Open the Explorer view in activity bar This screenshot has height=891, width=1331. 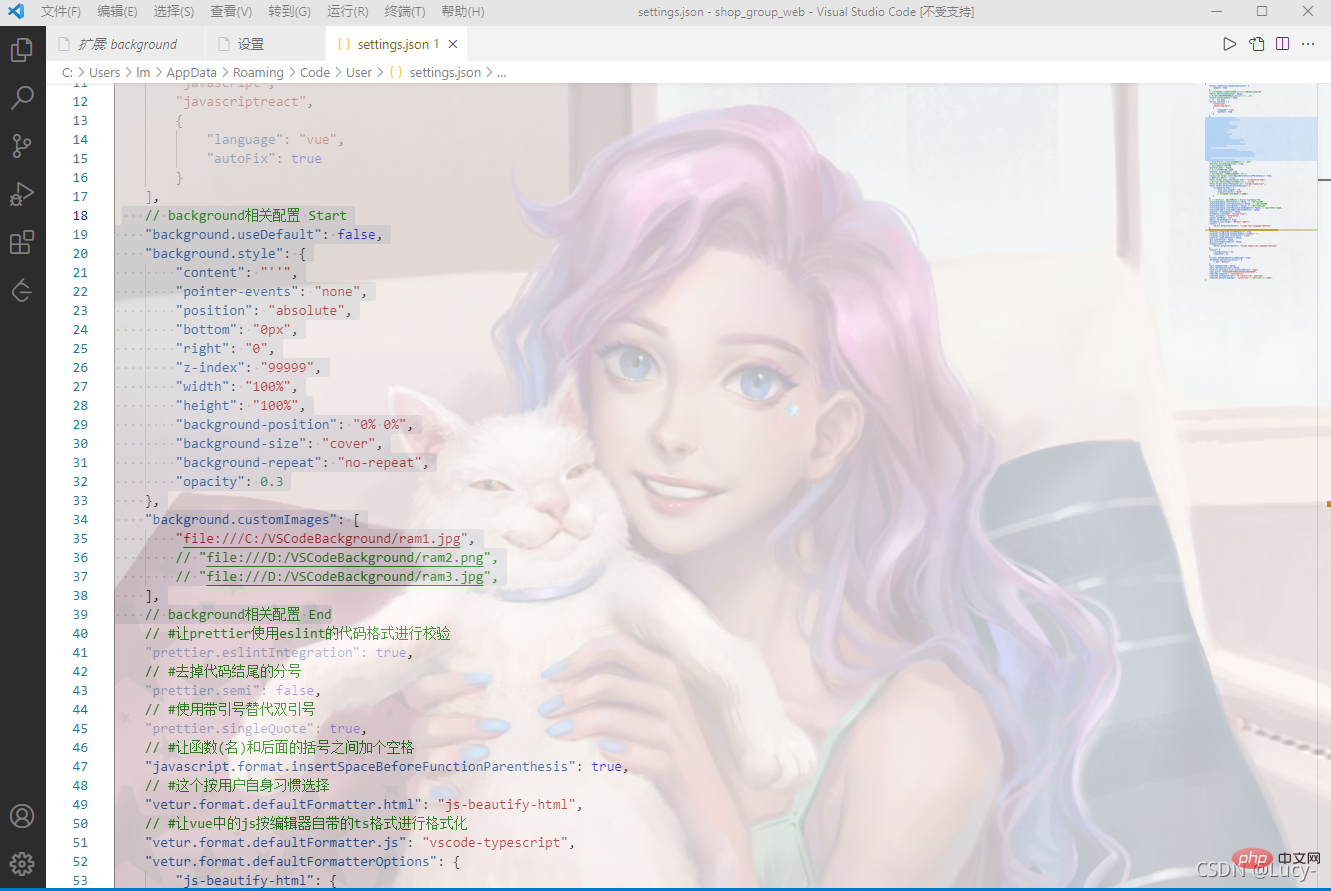click(22, 50)
